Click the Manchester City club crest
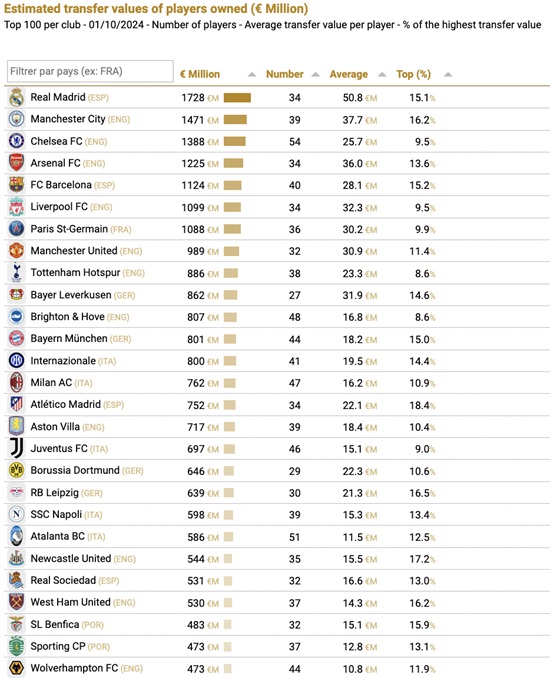550x678 pixels. (x=16, y=119)
